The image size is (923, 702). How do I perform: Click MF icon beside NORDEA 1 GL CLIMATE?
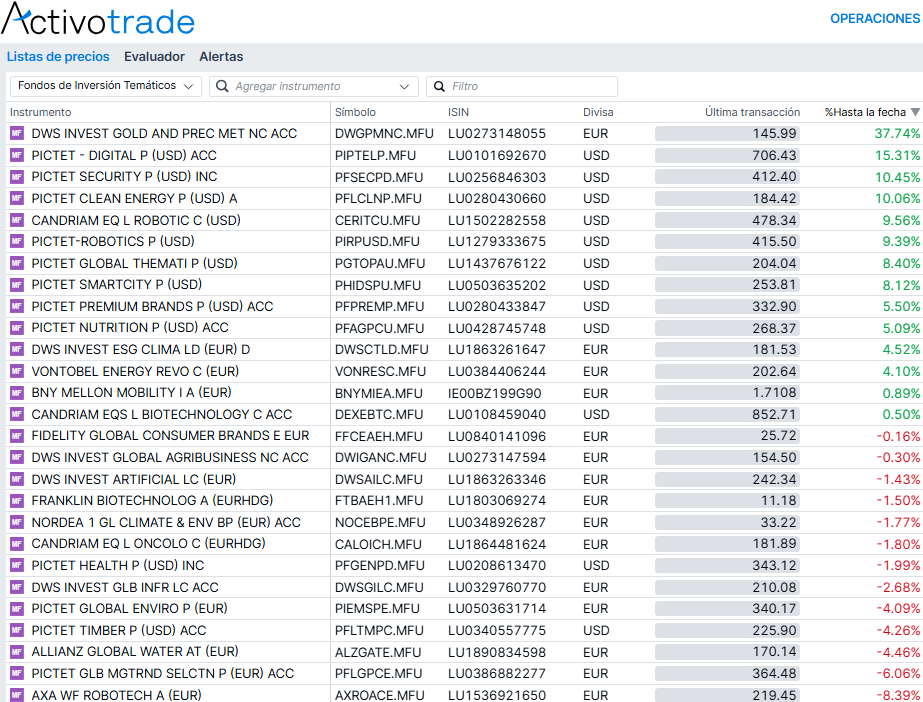tap(16, 522)
